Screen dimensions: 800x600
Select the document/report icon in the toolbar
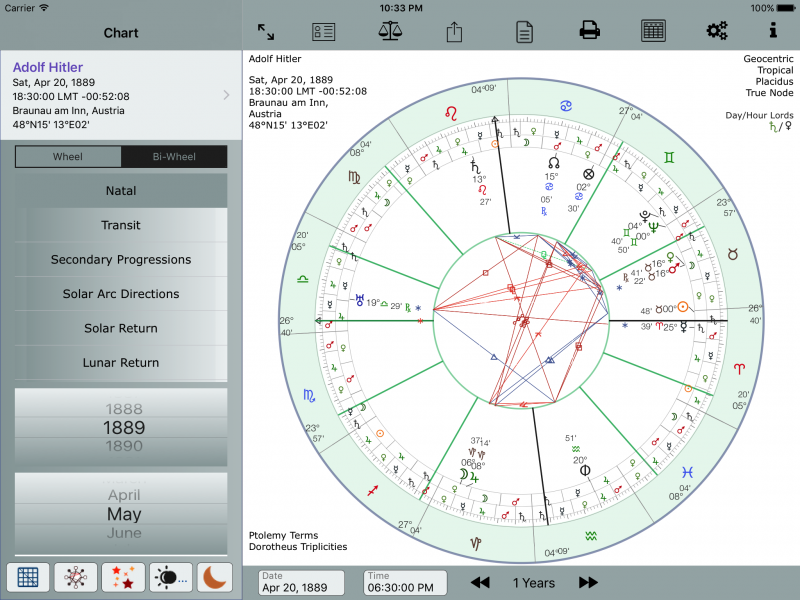523,30
